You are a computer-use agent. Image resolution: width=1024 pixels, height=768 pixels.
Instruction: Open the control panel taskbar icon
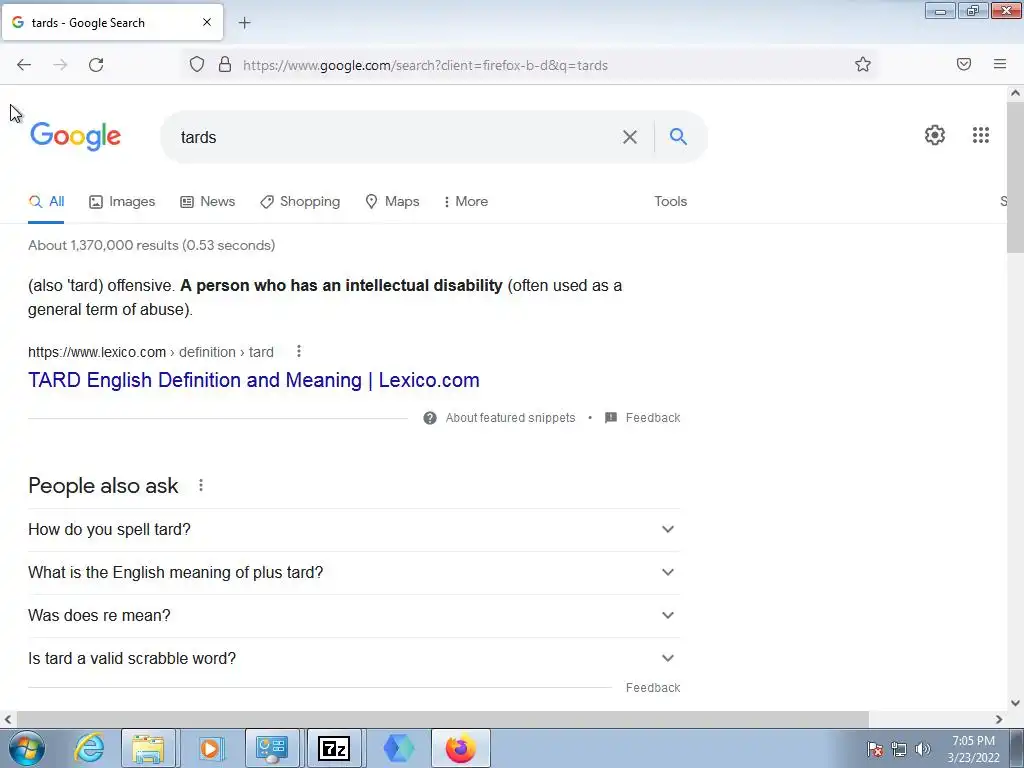272,748
